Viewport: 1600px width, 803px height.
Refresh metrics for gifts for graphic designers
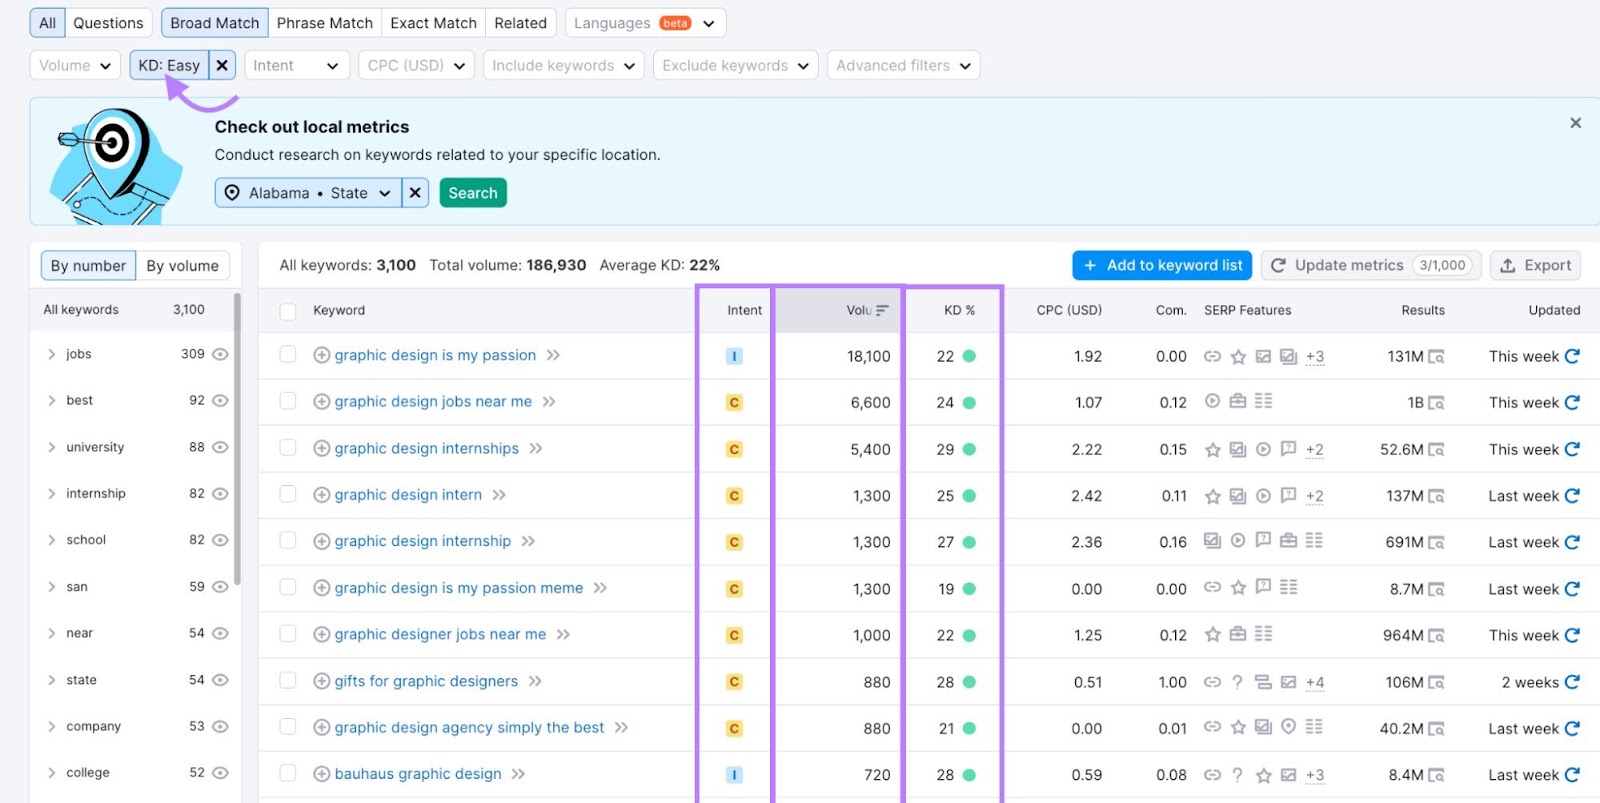click(x=1572, y=682)
